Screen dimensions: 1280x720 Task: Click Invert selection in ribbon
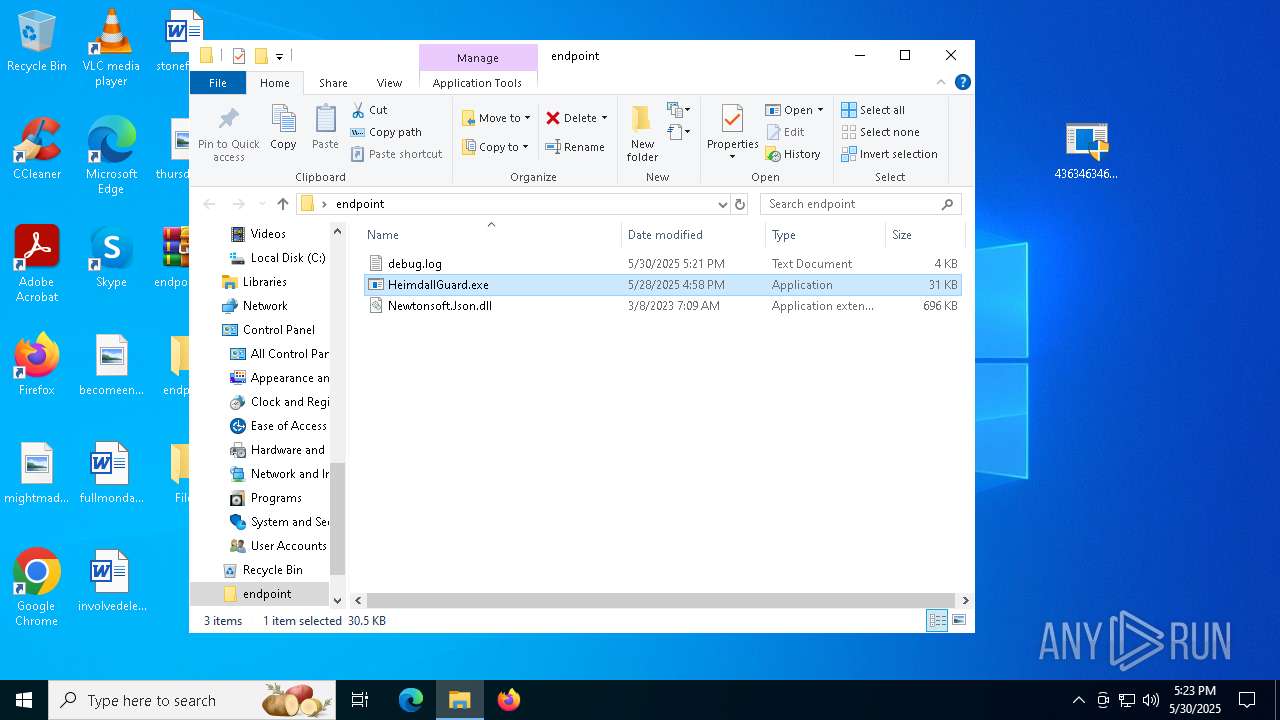(x=889, y=154)
